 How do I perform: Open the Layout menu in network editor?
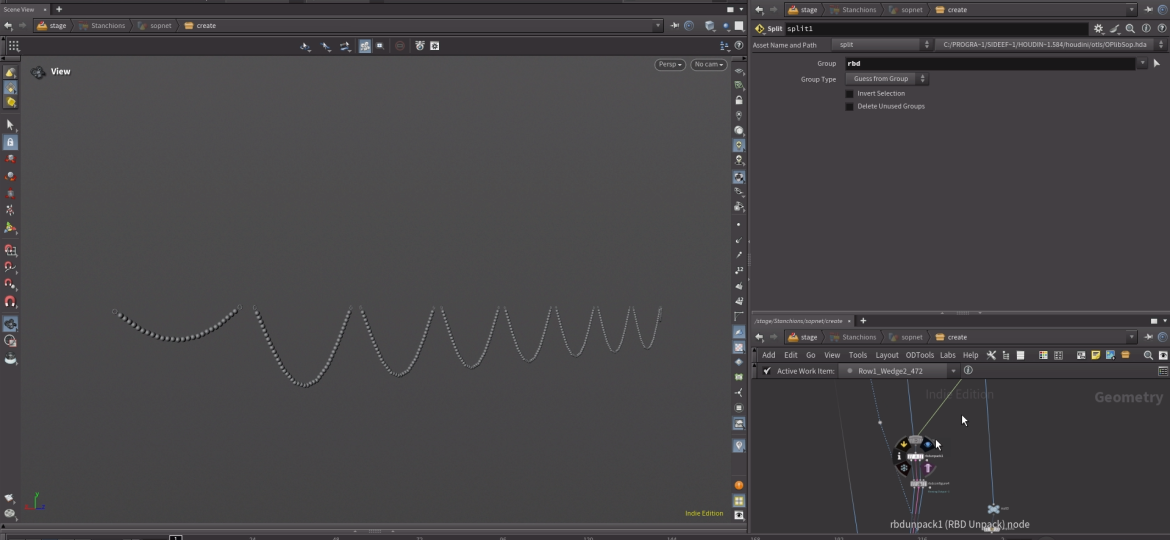click(x=887, y=355)
